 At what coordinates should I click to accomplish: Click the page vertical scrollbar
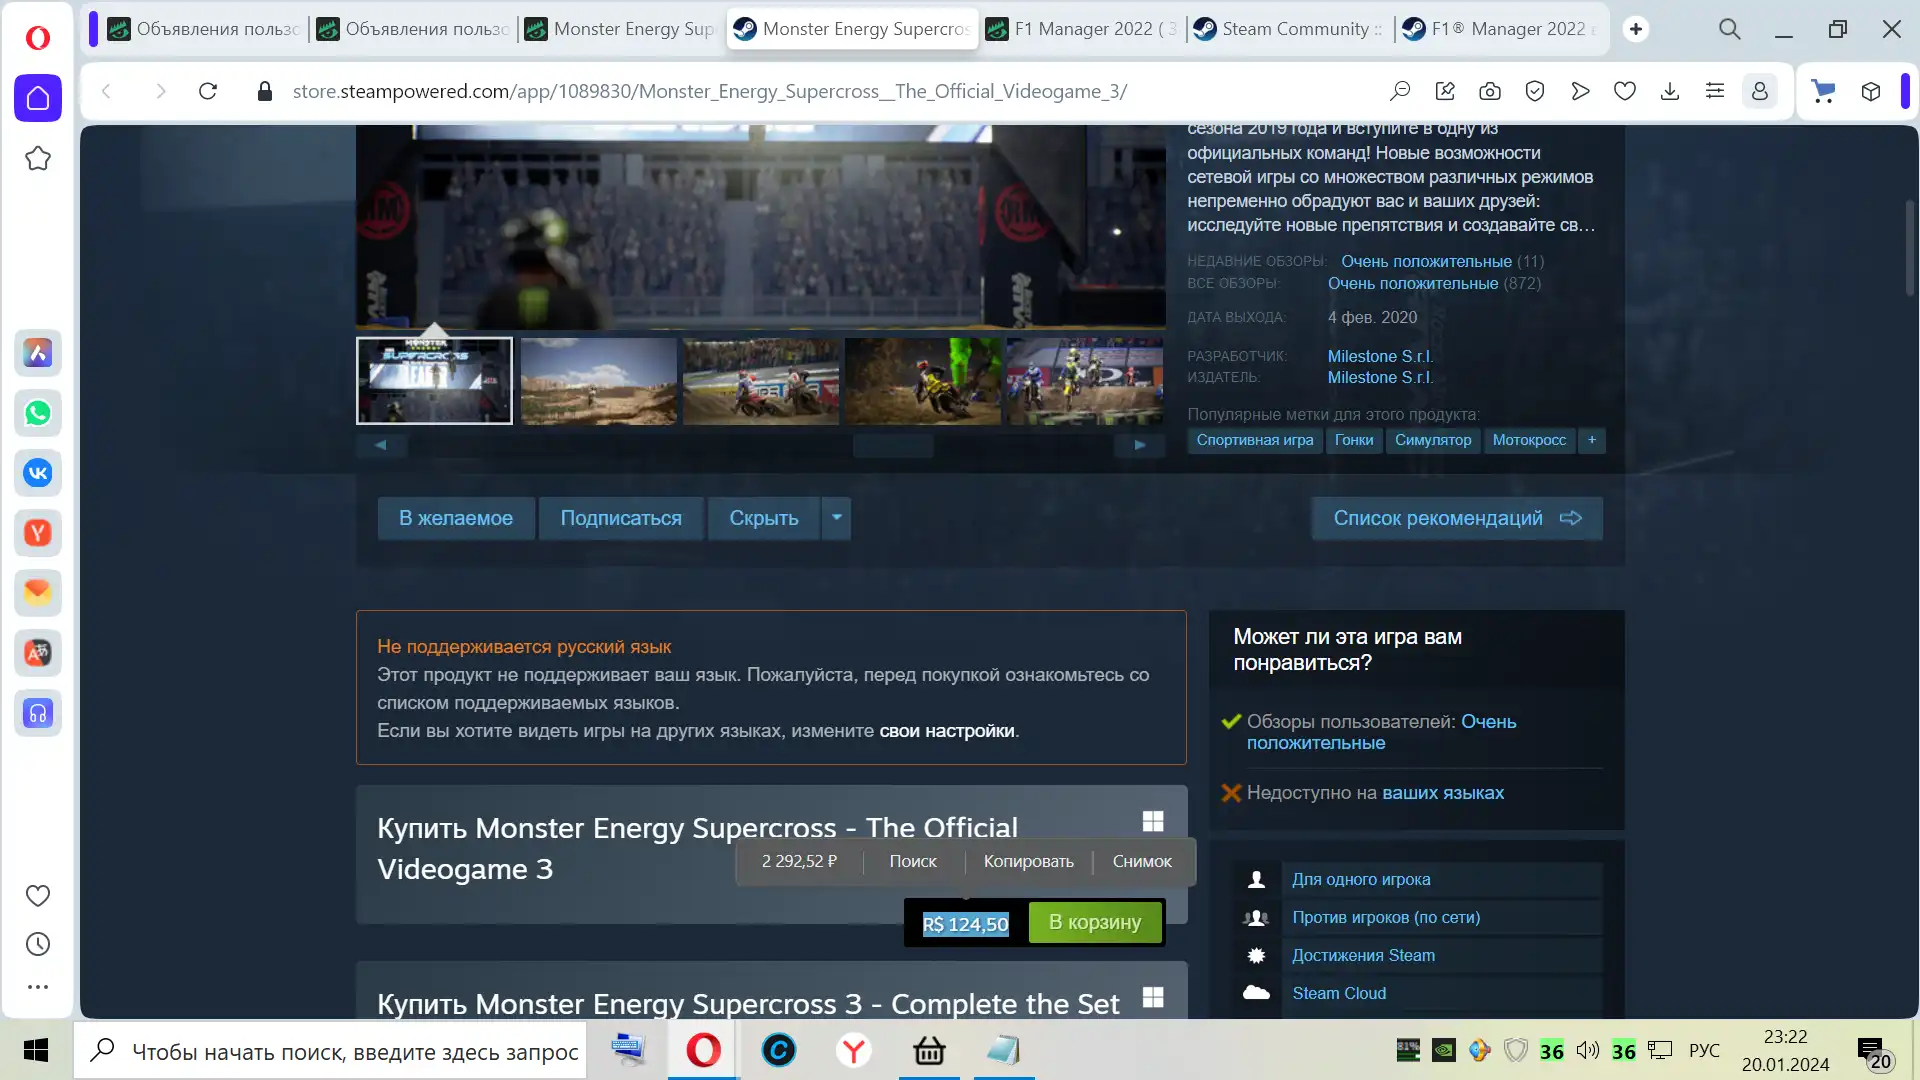click(x=1910, y=247)
